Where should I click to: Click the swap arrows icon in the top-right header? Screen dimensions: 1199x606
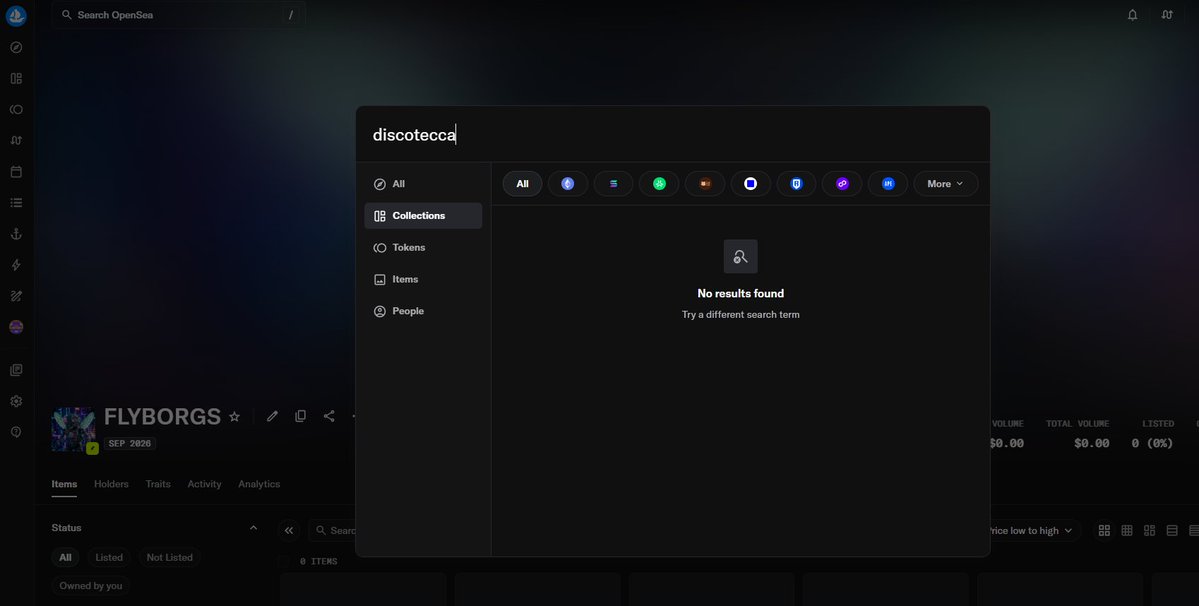[x=1167, y=15]
